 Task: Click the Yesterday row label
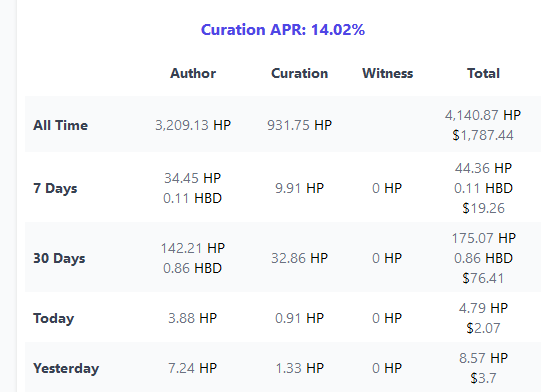click(66, 369)
